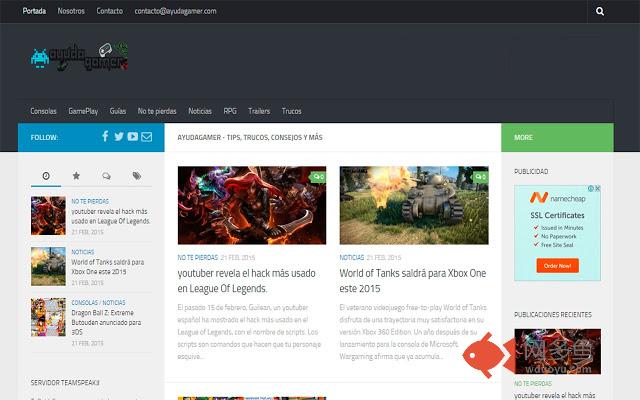Click PUBLICACIONES RECIENTES heading

click(553, 315)
